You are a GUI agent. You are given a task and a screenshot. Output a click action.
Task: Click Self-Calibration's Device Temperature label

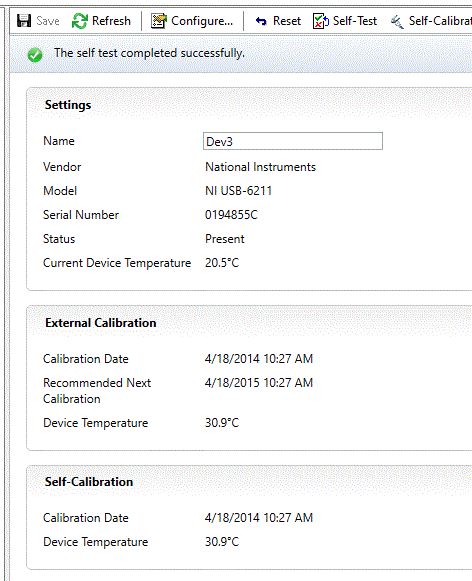(96, 542)
